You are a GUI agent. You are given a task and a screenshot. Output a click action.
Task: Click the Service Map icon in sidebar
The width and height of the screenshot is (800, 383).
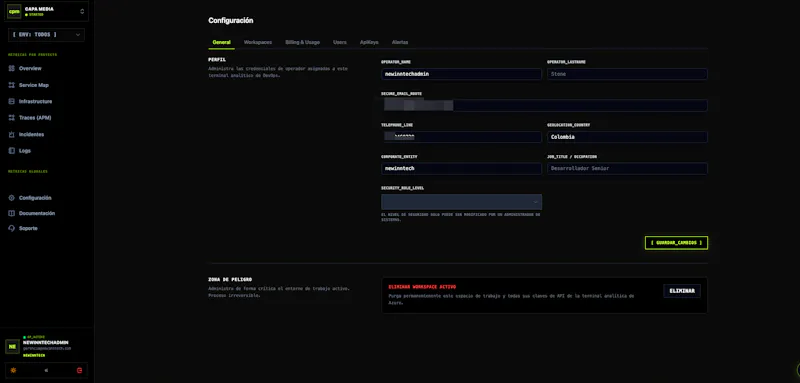click(12, 85)
